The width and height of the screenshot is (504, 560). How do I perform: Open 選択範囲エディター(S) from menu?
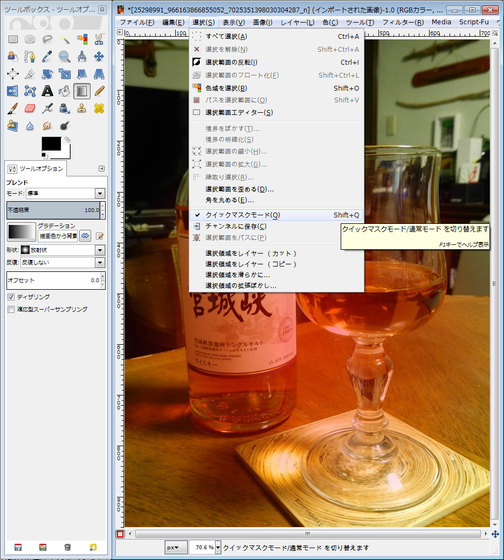[276, 112]
